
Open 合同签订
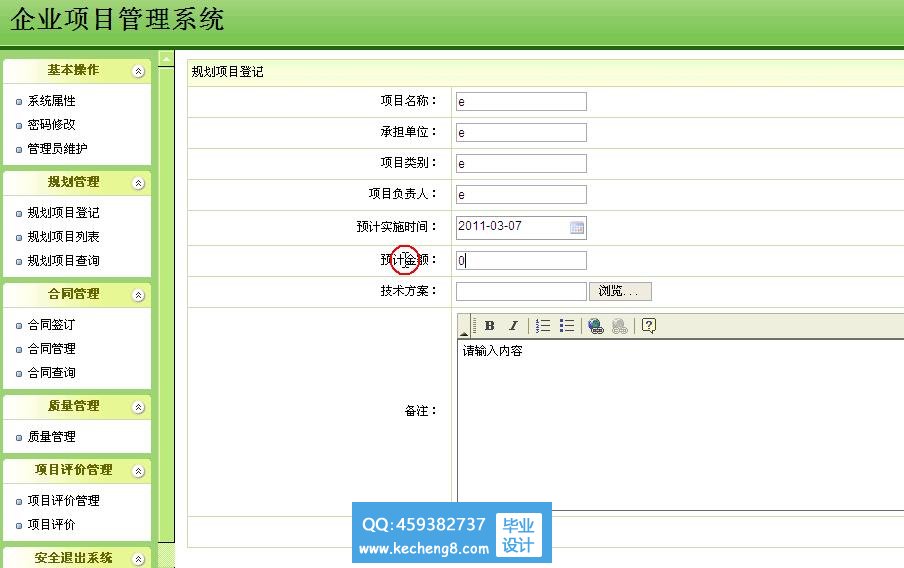point(51,325)
